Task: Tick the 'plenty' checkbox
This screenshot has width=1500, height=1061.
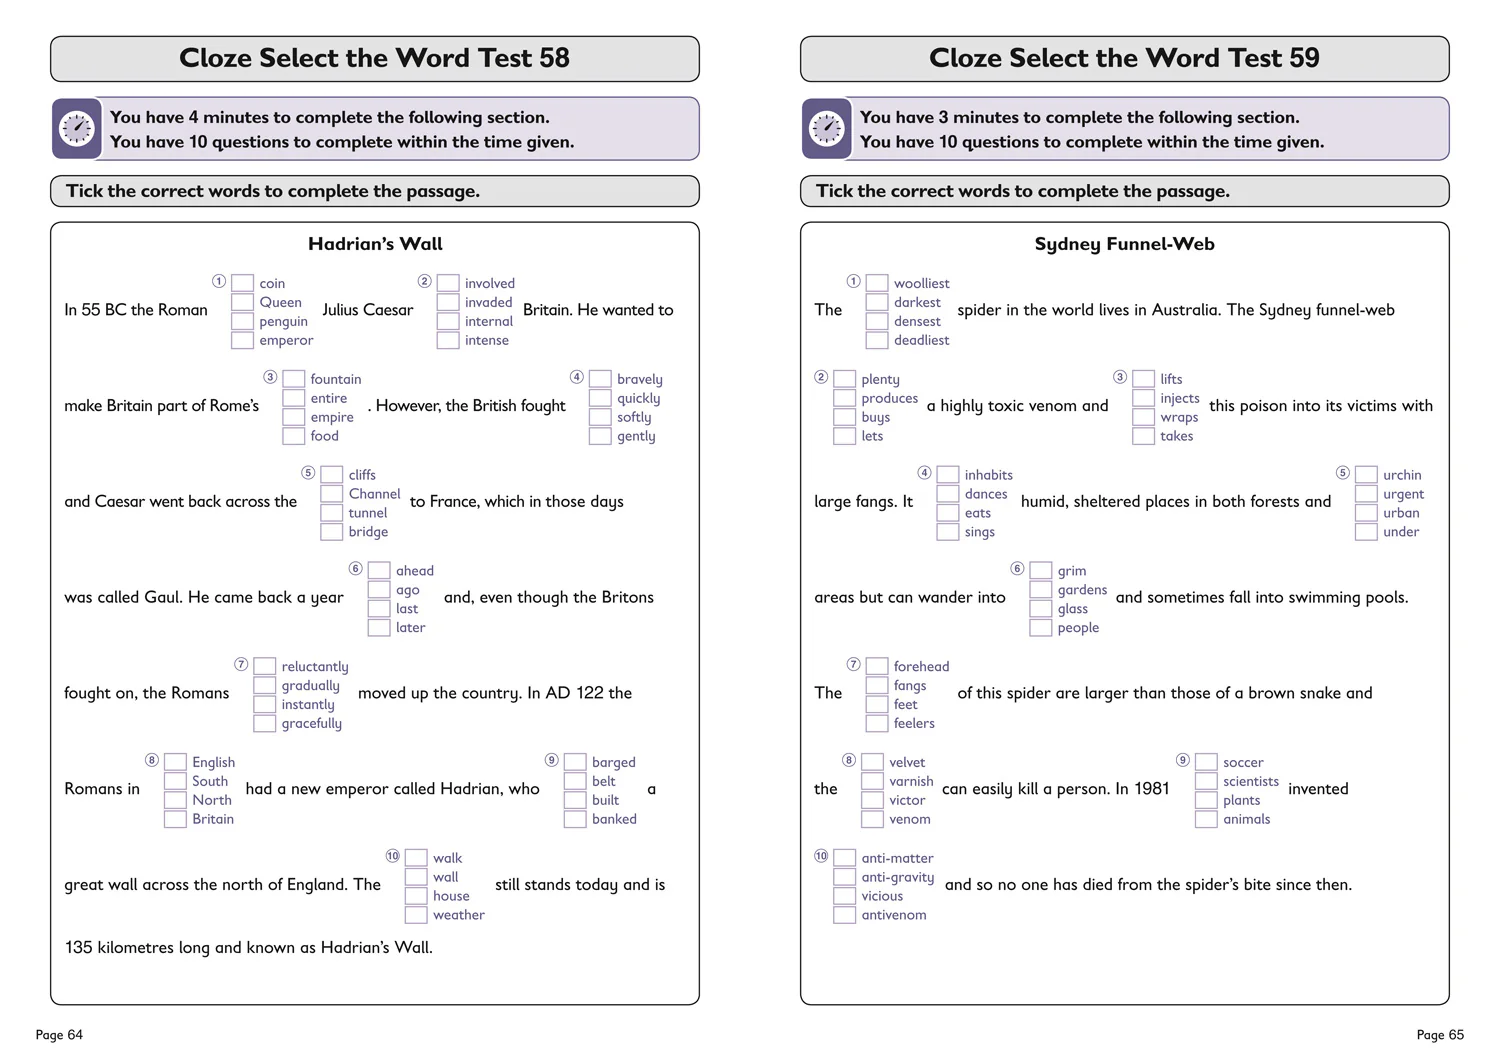Action: point(845,379)
